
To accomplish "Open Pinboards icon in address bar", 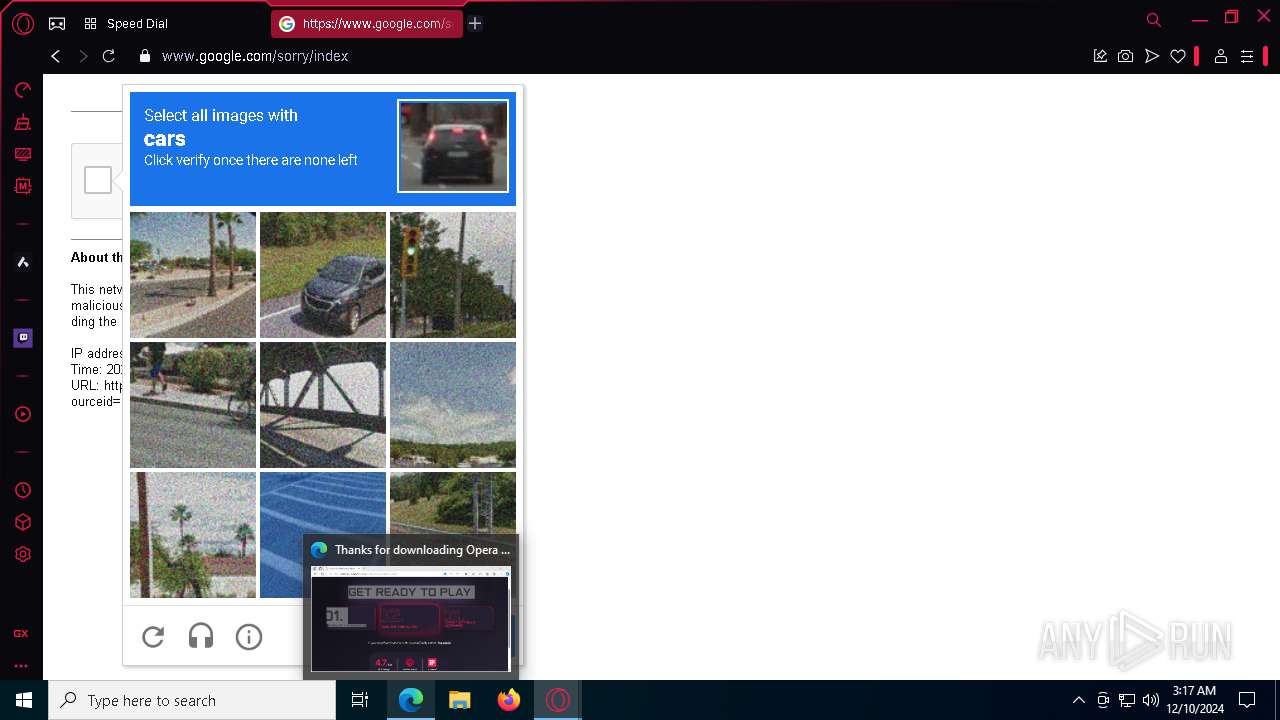I will click(1100, 56).
